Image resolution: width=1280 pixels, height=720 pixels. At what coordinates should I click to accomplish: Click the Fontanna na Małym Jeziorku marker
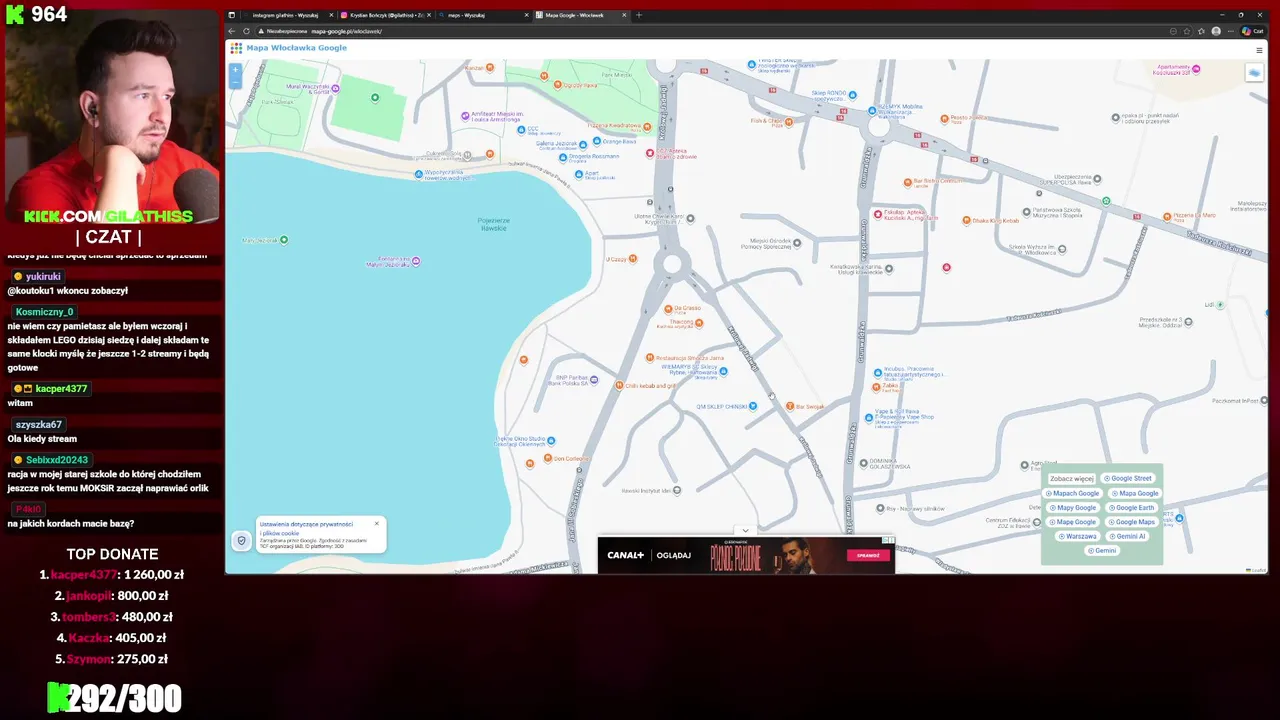[416, 262]
